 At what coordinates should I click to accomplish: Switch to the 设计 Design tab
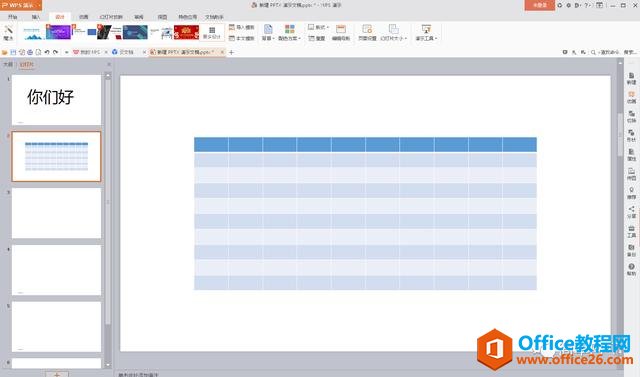[x=60, y=17]
